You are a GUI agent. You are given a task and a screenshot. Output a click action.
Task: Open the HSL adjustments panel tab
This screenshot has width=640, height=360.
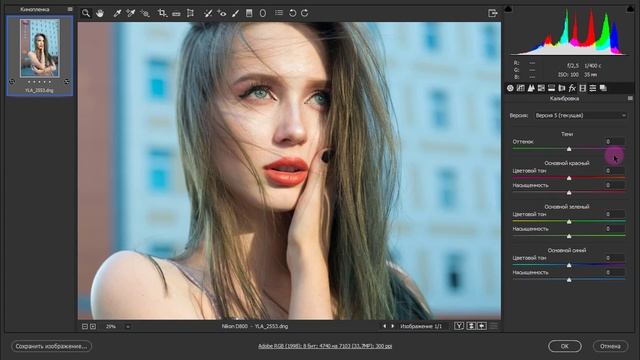(541, 88)
